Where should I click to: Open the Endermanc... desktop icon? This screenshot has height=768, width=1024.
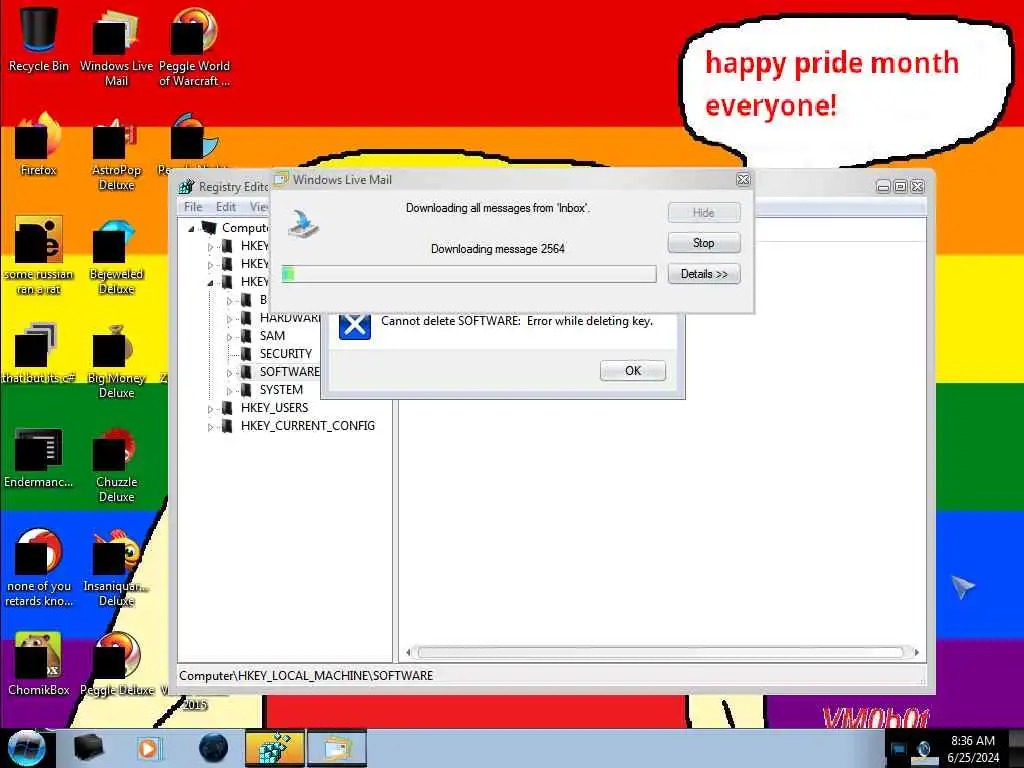coord(38,457)
